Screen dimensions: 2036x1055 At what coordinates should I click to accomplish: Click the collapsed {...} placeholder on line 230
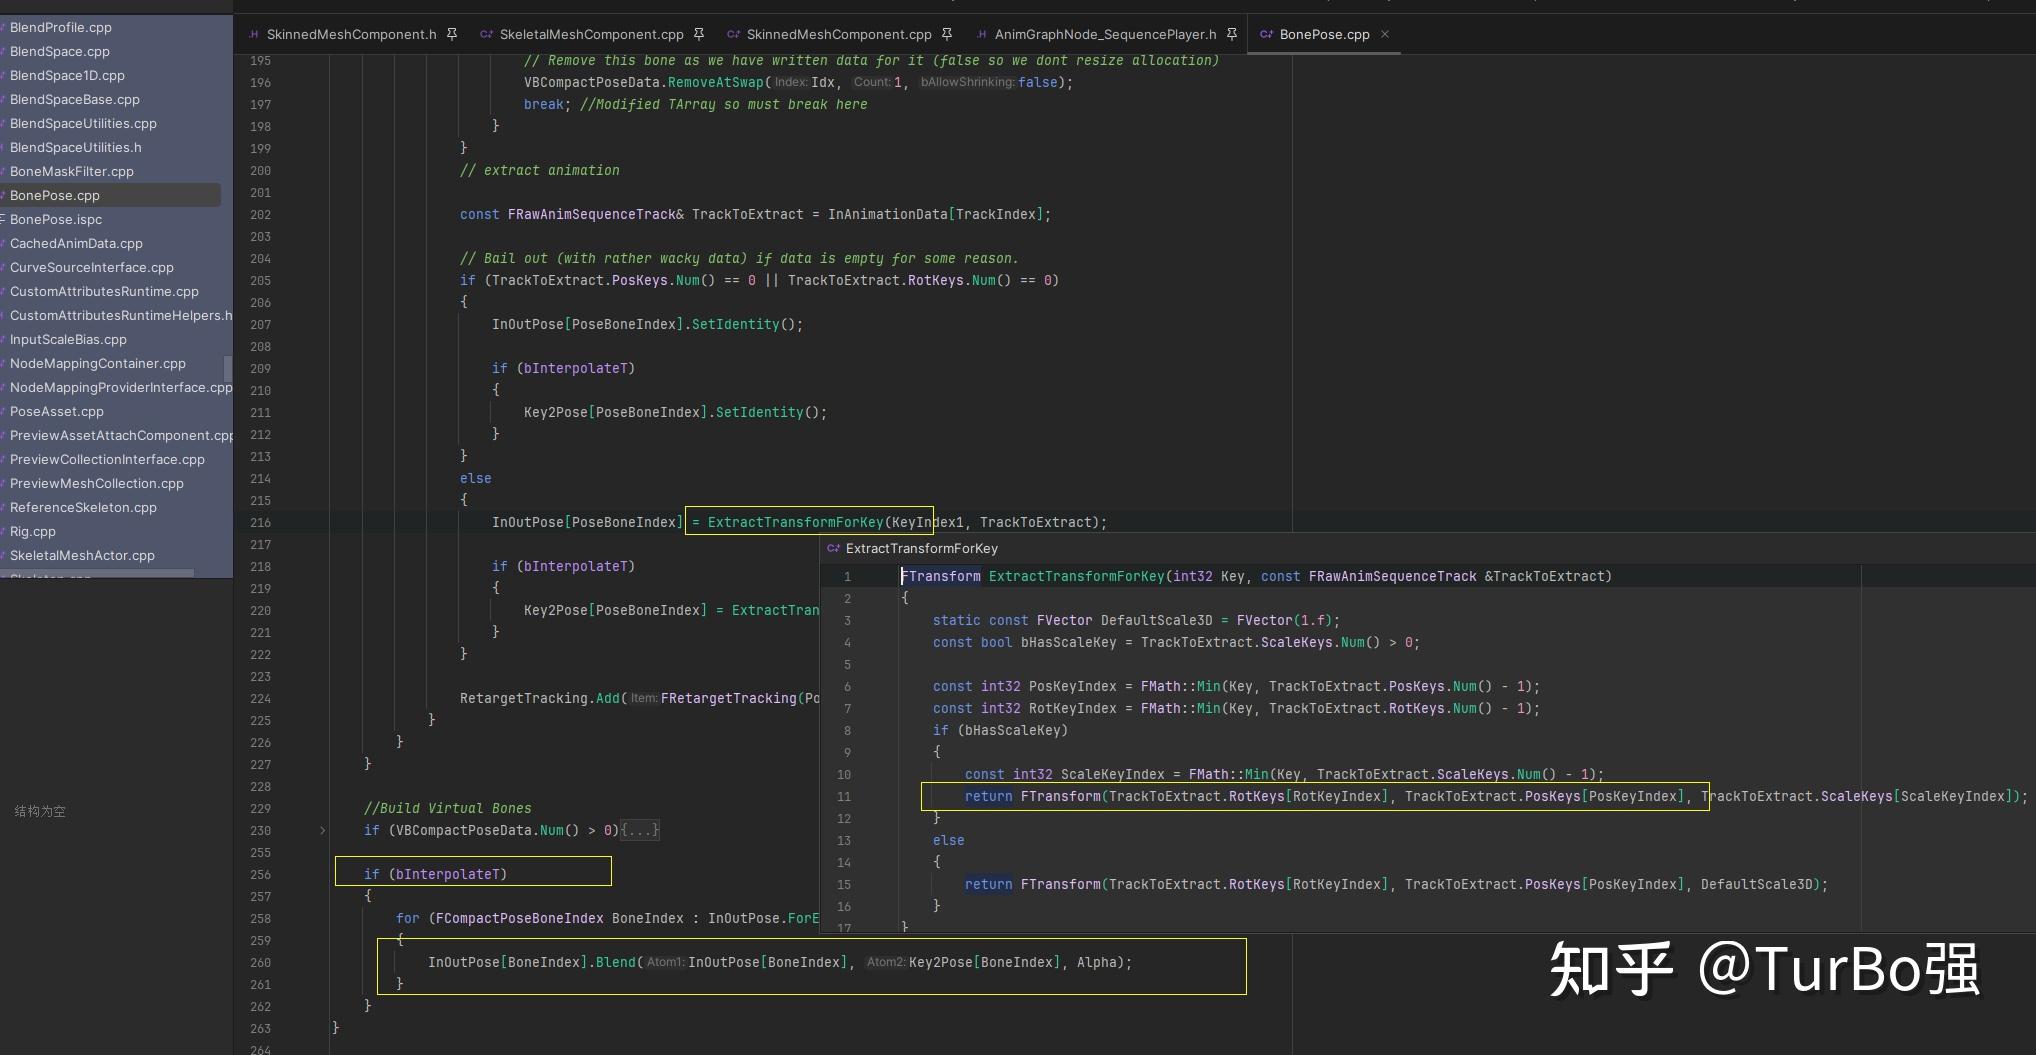tap(640, 830)
